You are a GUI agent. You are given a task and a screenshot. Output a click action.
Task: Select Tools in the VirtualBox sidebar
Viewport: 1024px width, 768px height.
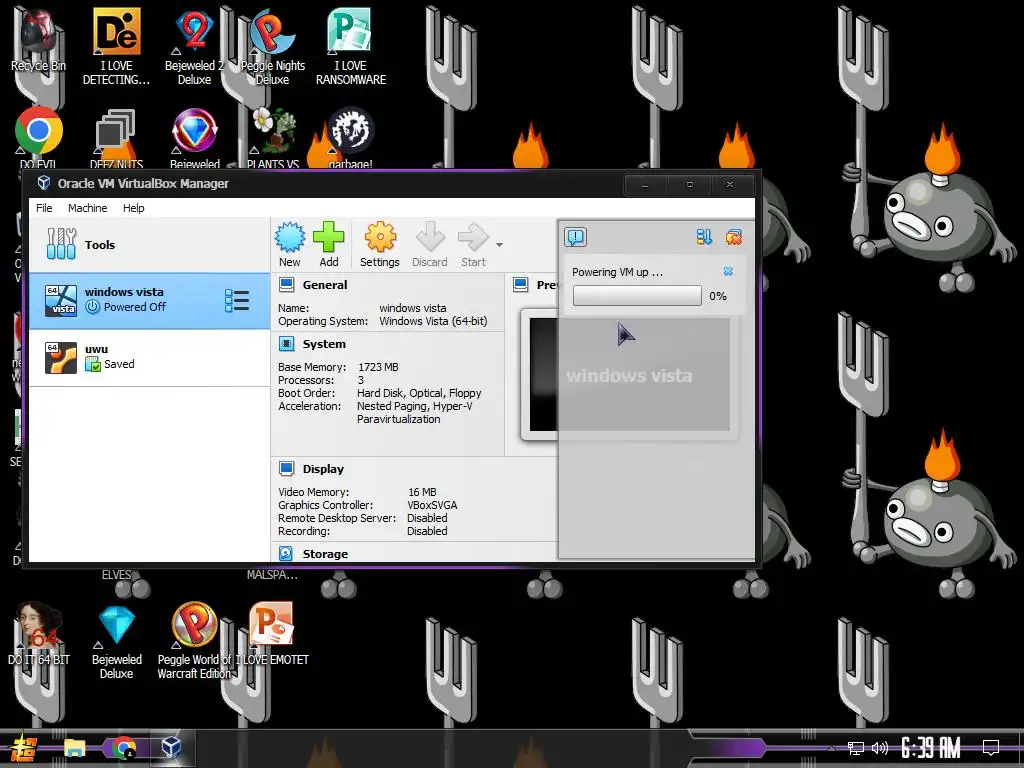(x=150, y=245)
